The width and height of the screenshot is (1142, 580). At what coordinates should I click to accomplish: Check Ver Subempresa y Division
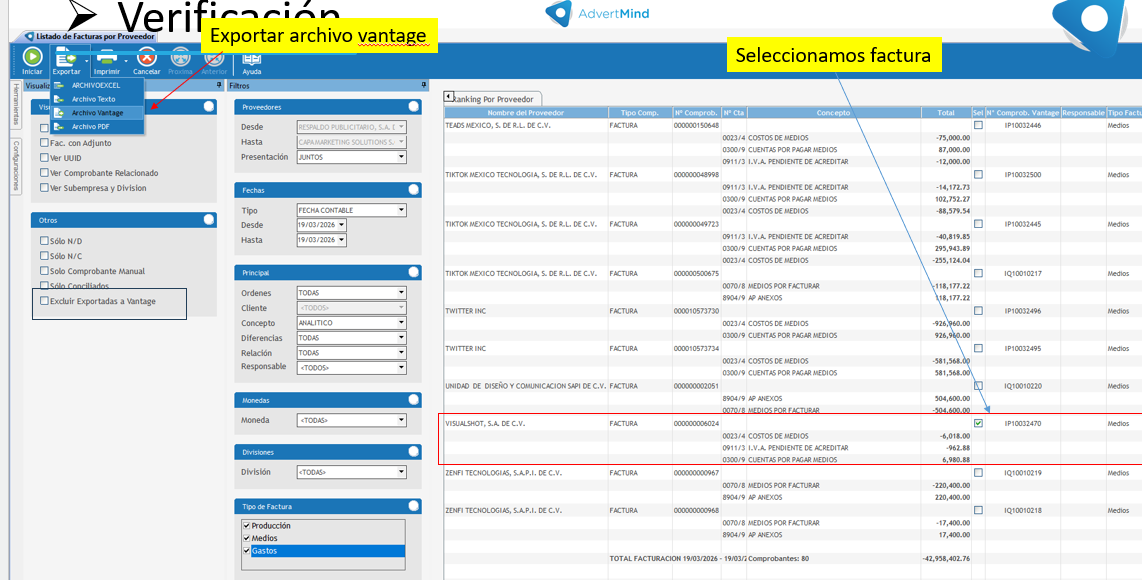click(44, 188)
